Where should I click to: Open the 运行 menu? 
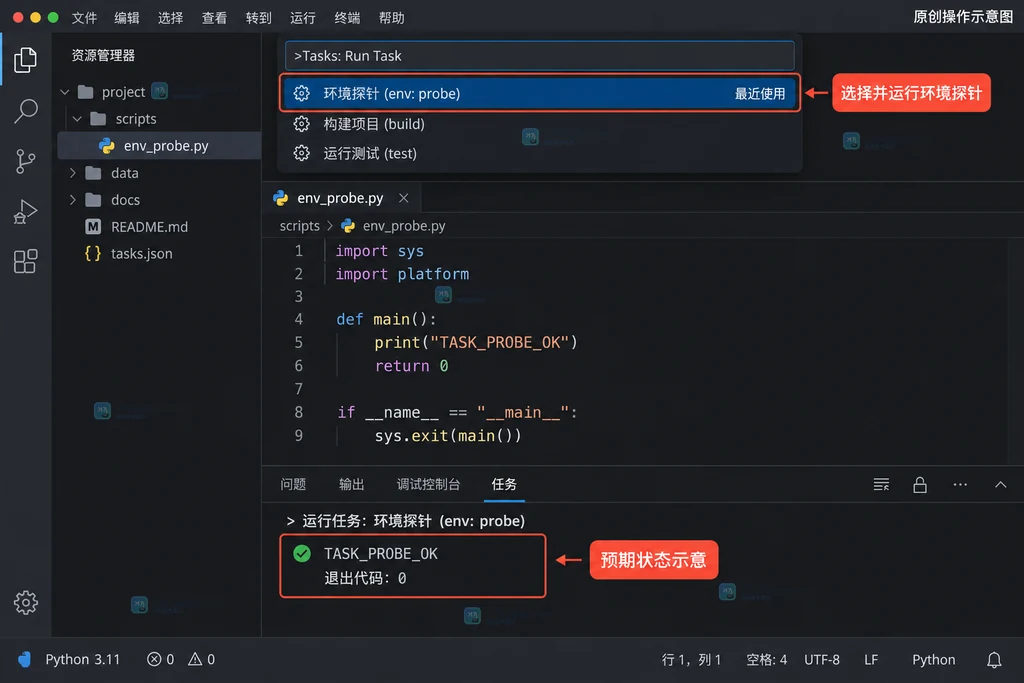pyautogui.click(x=302, y=18)
